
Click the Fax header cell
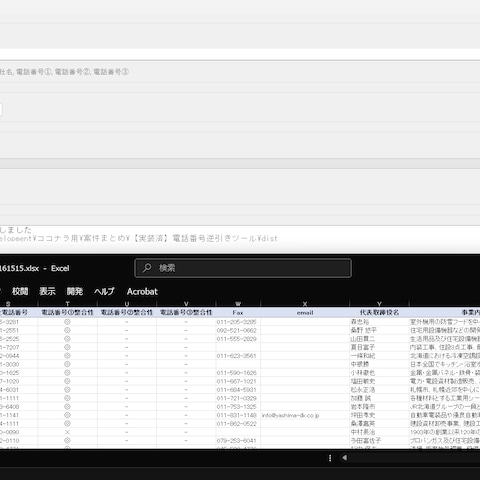pyautogui.click(x=238, y=312)
